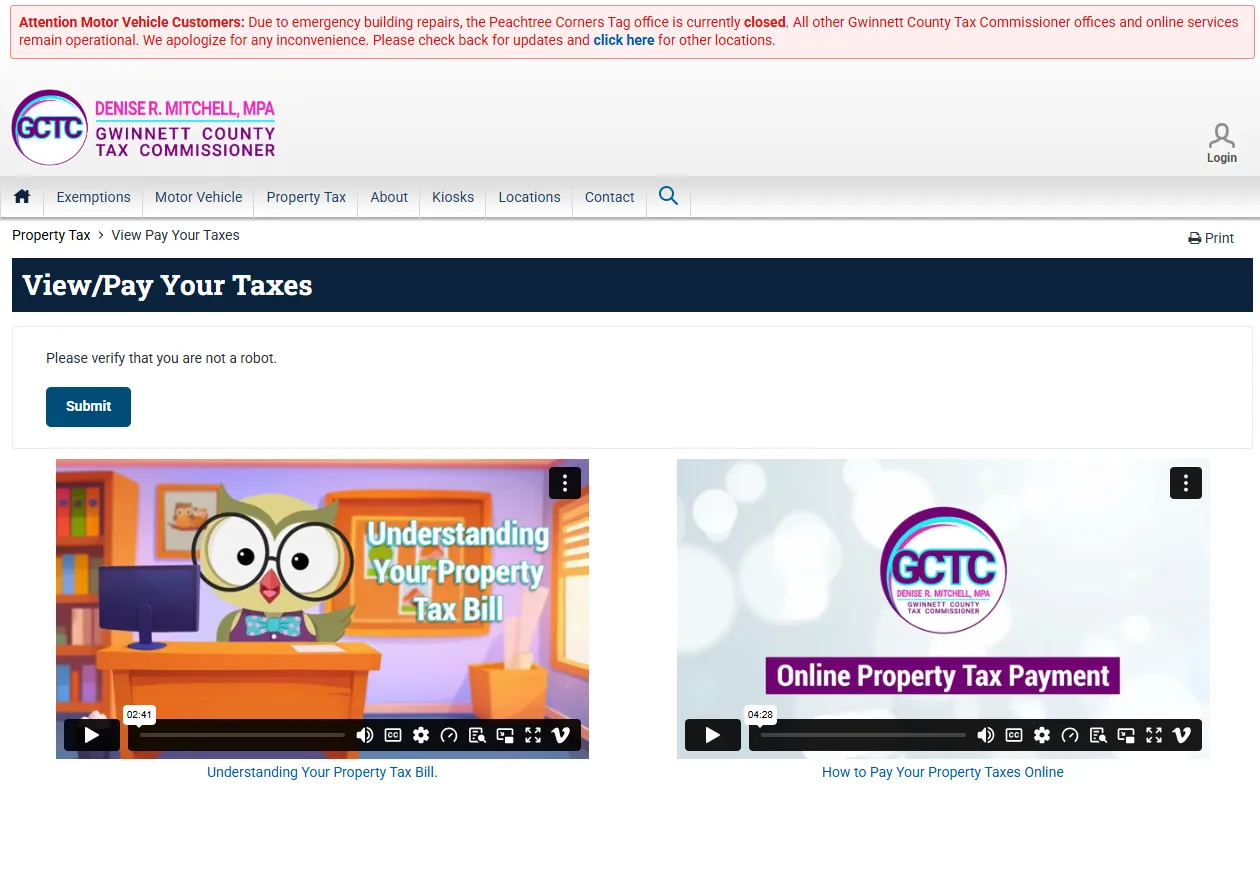Open the three-dot menu on the Property Tax Bill video

[565, 483]
